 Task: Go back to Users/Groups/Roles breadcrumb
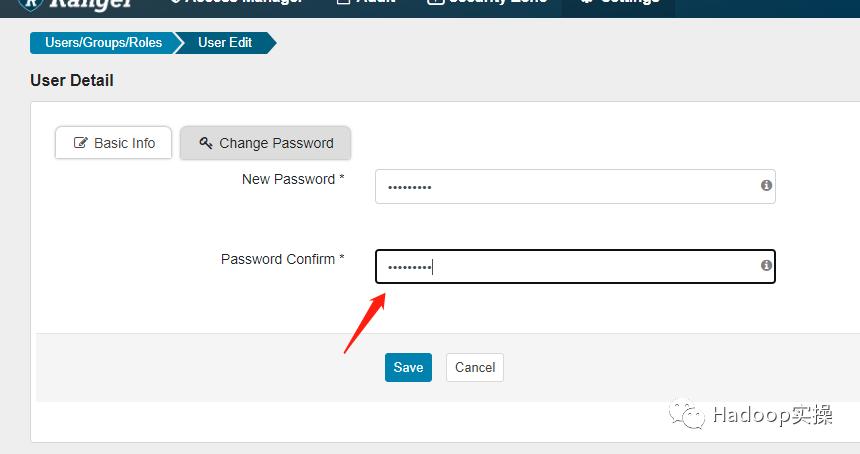point(104,43)
